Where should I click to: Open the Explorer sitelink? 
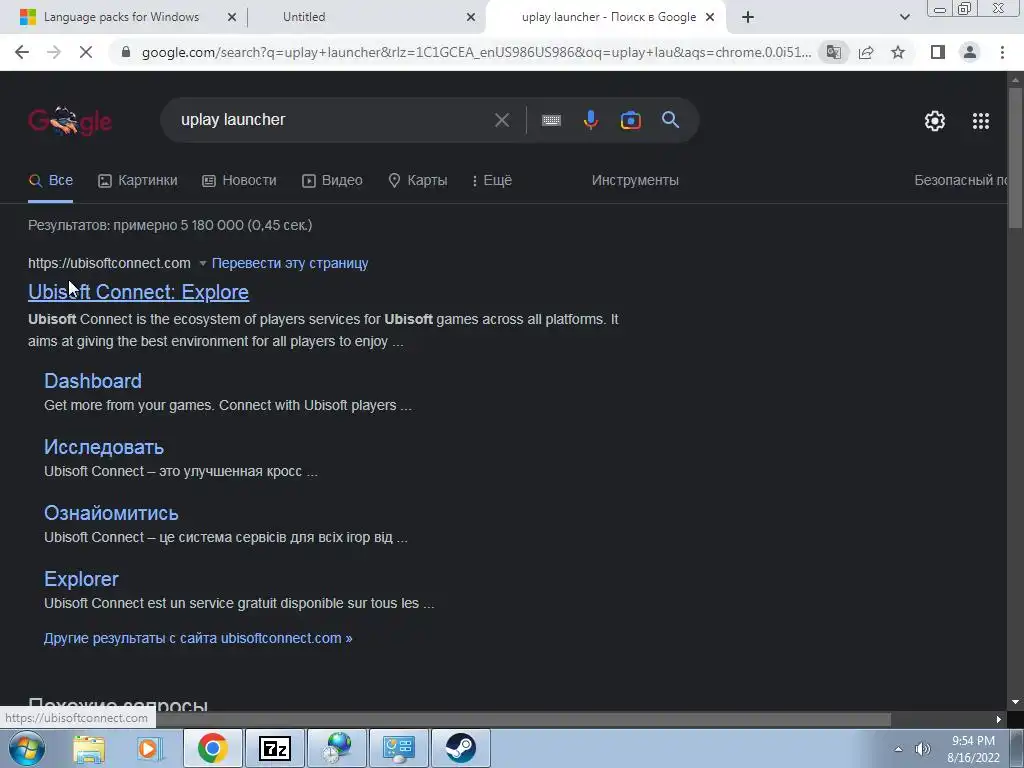click(x=81, y=579)
